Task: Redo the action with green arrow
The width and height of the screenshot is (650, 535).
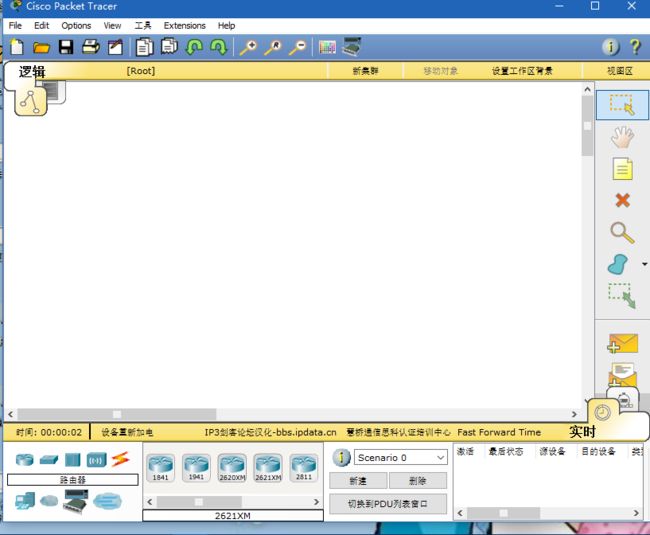Action: 219,47
